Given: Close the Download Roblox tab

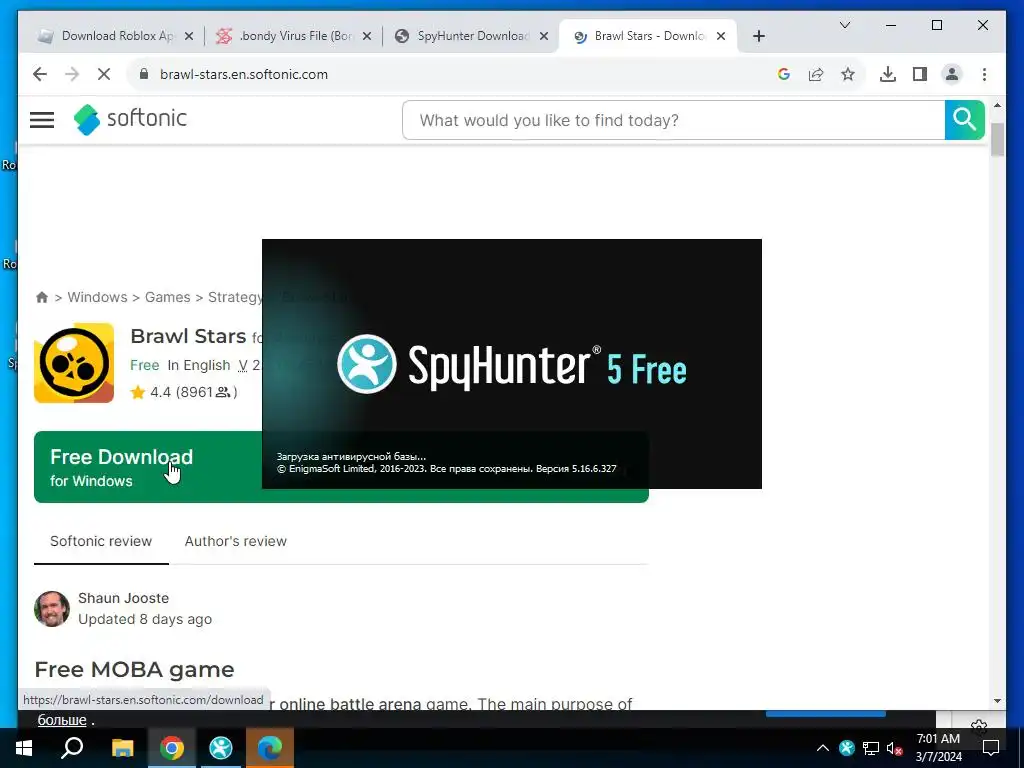Looking at the screenshot, I should 189,36.
